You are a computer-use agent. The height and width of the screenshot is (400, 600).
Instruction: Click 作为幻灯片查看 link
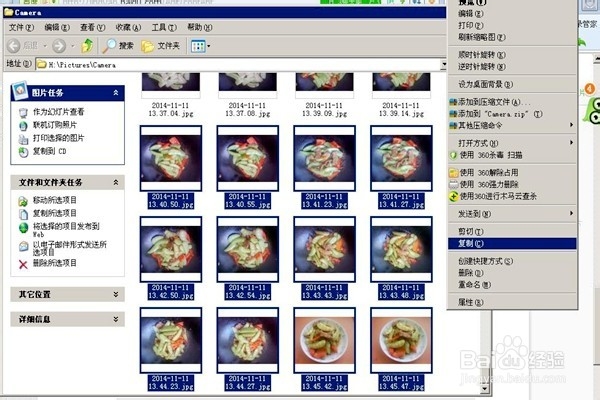58,112
